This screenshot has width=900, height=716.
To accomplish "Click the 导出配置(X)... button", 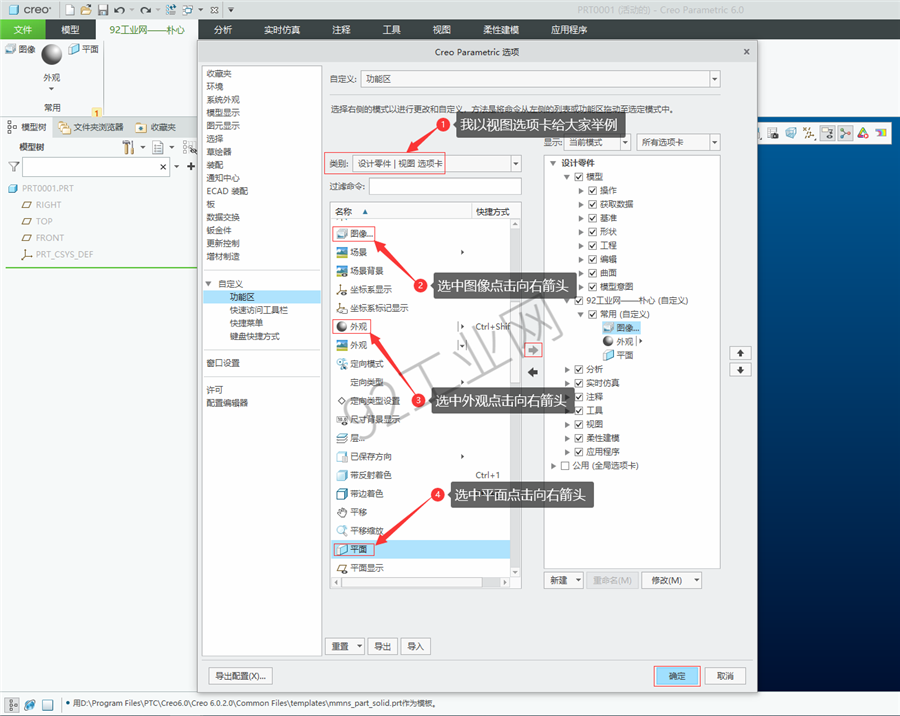I will tap(240, 676).
